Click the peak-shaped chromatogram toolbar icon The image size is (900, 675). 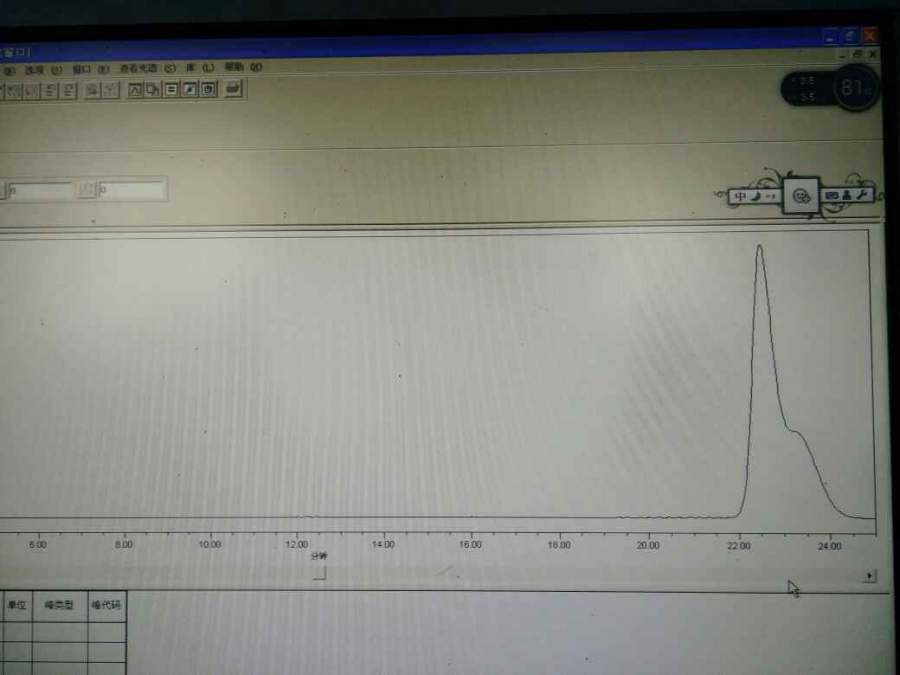(x=135, y=90)
